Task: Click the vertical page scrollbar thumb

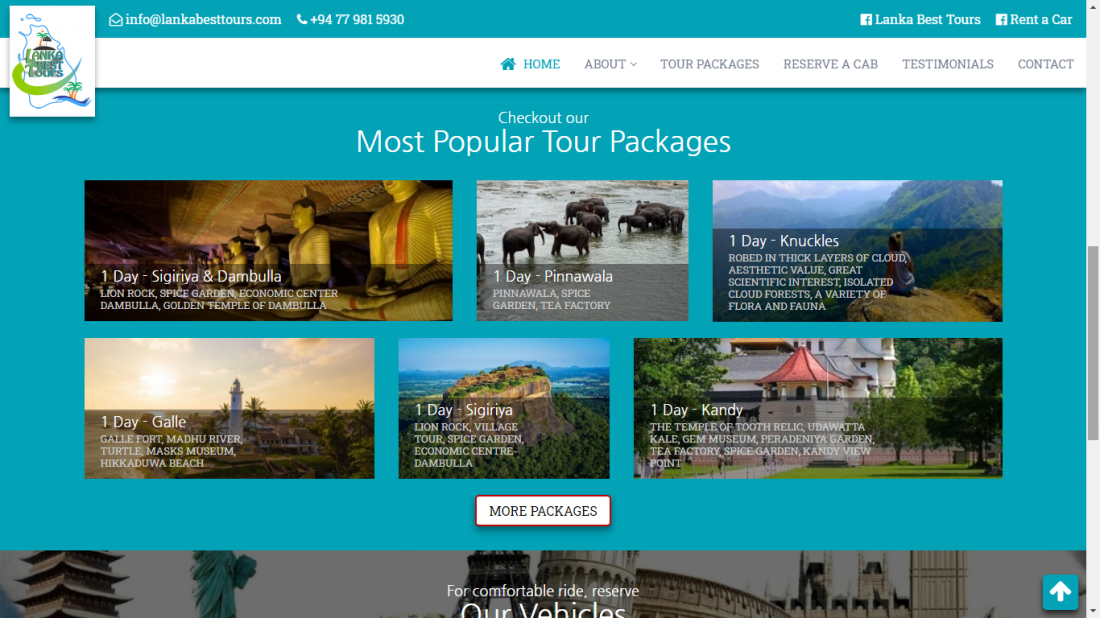Action: pos(1092,343)
